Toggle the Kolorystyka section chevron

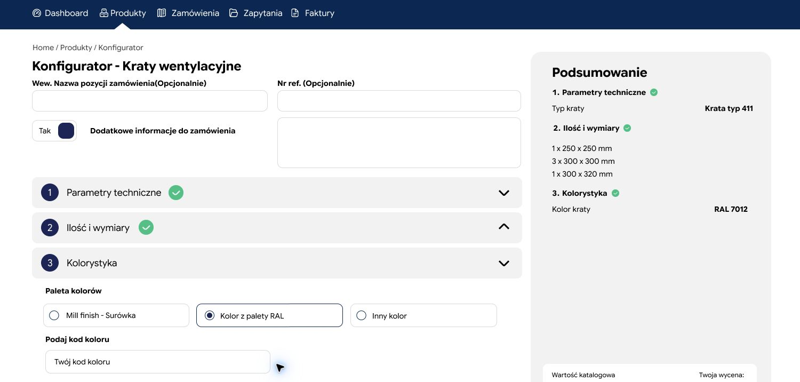point(504,263)
